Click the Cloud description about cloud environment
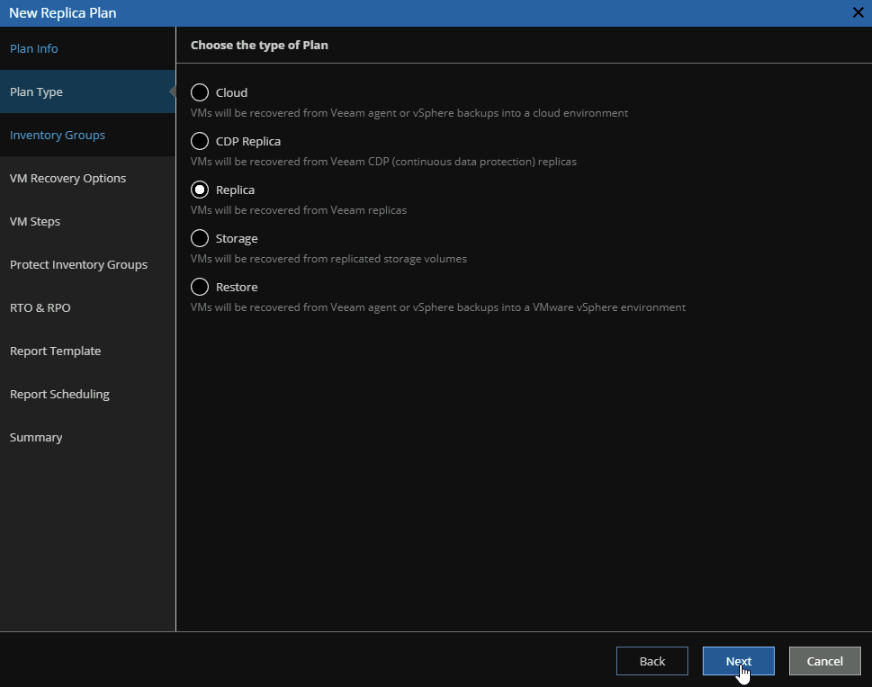 click(x=409, y=113)
